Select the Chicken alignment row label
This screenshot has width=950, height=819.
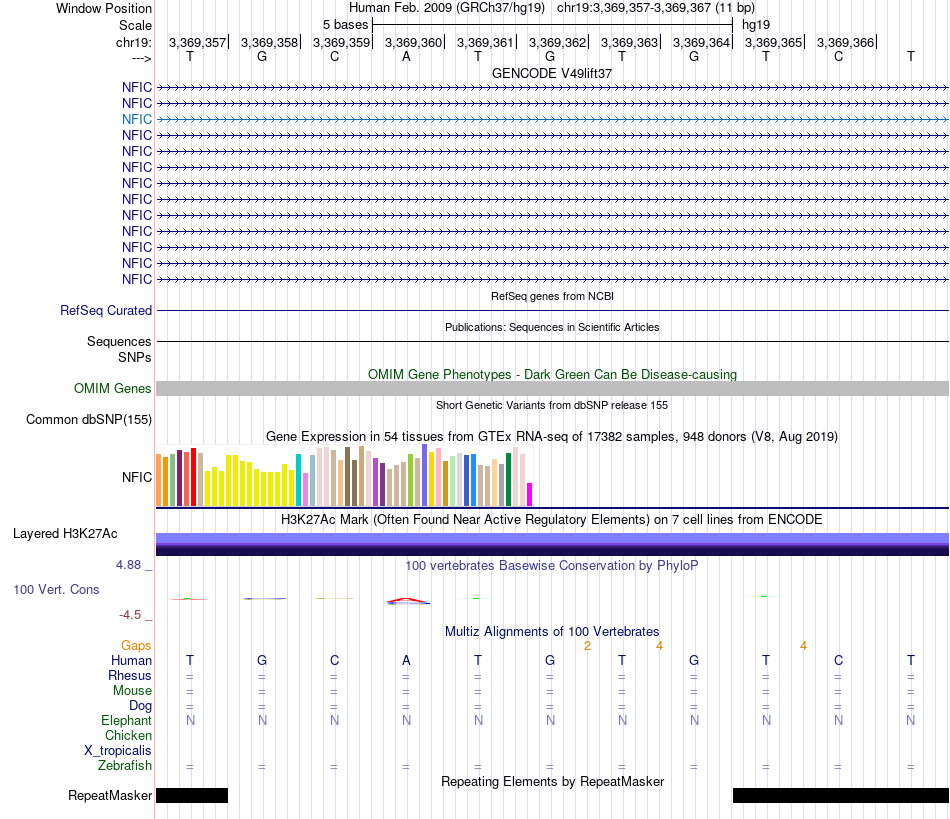click(x=128, y=735)
